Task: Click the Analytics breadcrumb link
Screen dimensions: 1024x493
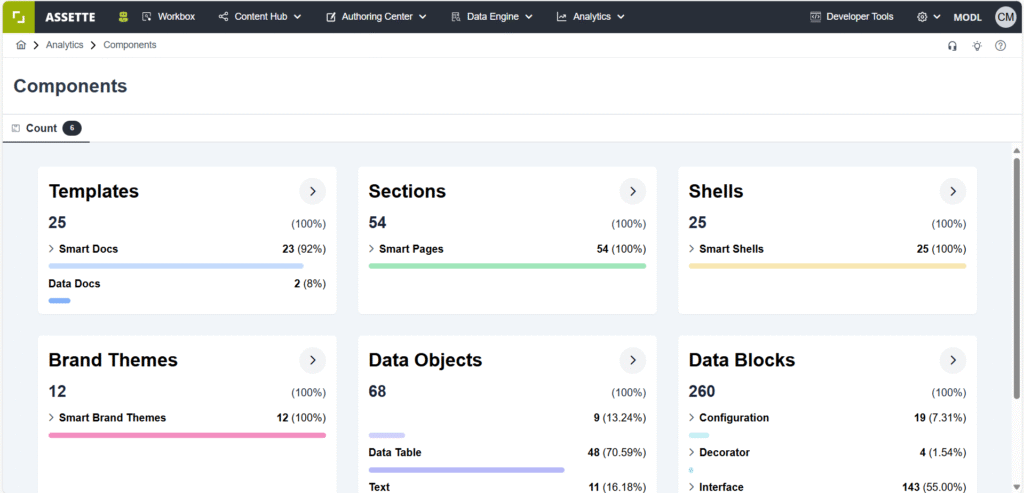Action: (x=65, y=45)
